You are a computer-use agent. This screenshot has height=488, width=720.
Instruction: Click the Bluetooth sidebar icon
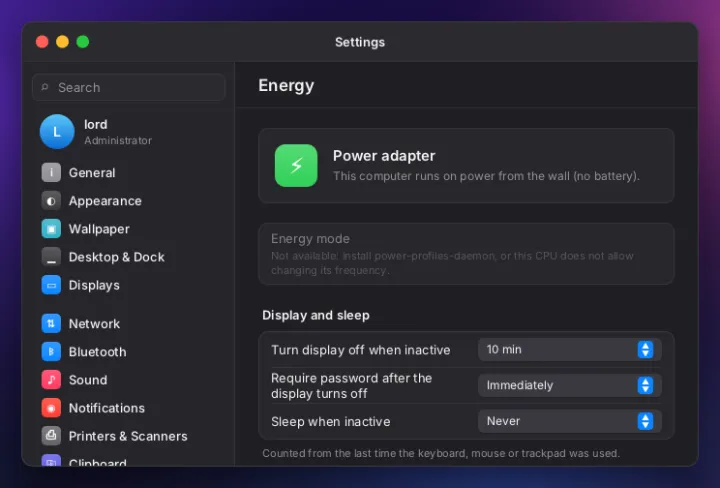point(51,352)
